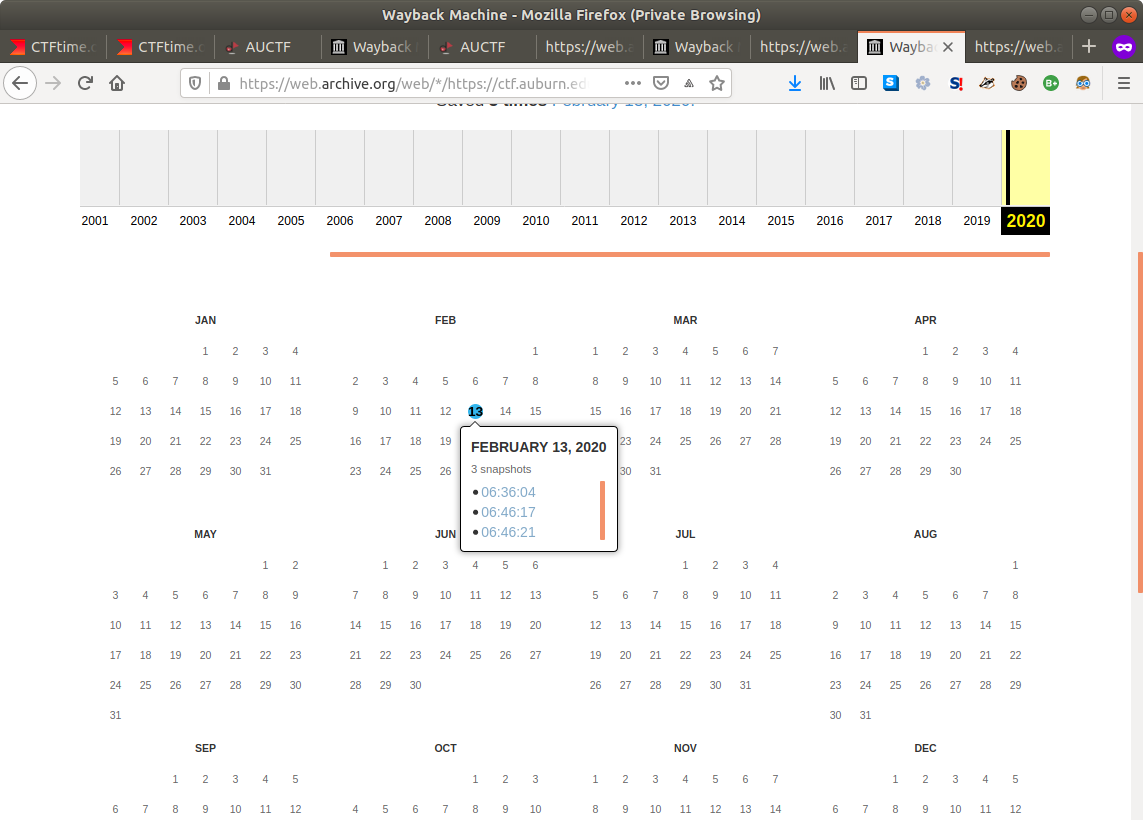Select year 2015 in timeline
This screenshot has height=820, width=1143.
(x=781, y=221)
